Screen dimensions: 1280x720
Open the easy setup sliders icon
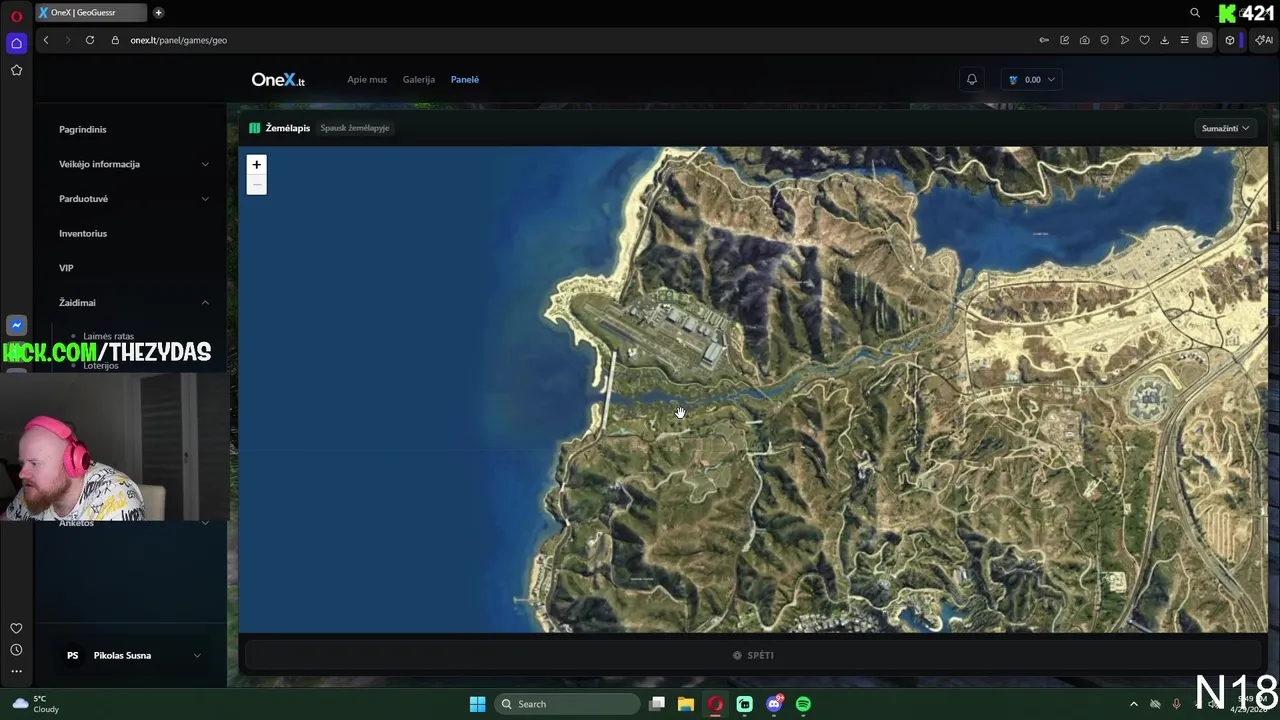1184,40
